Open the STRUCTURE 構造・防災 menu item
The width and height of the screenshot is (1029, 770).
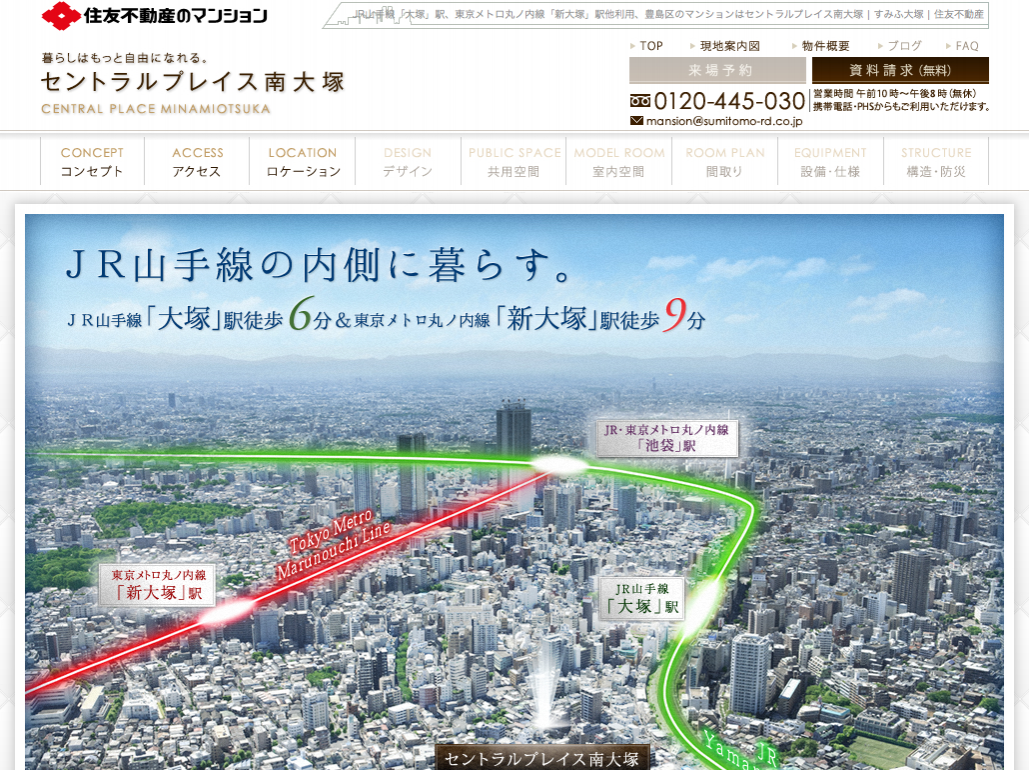tap(936, 162)
